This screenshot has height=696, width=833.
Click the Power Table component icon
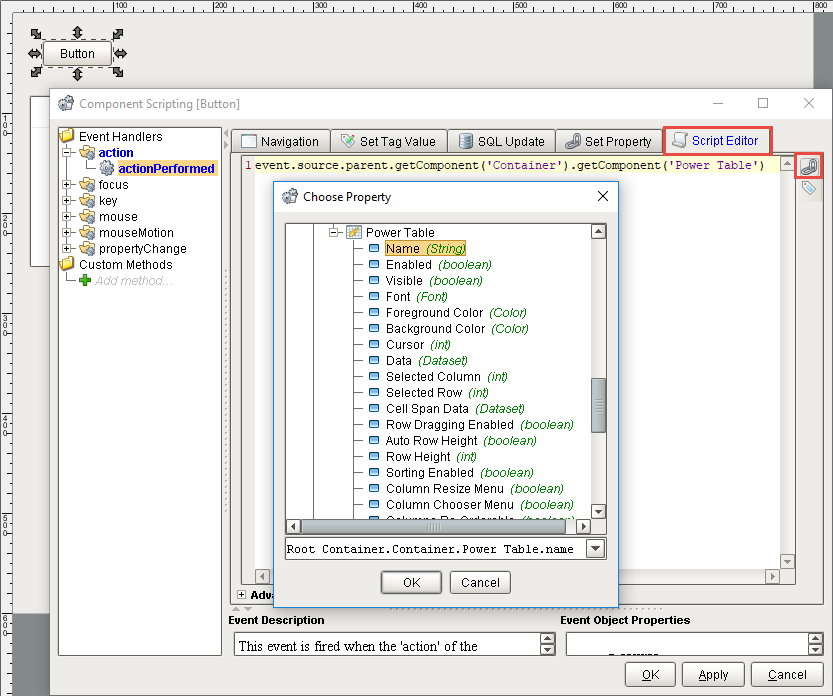(354, 232)
